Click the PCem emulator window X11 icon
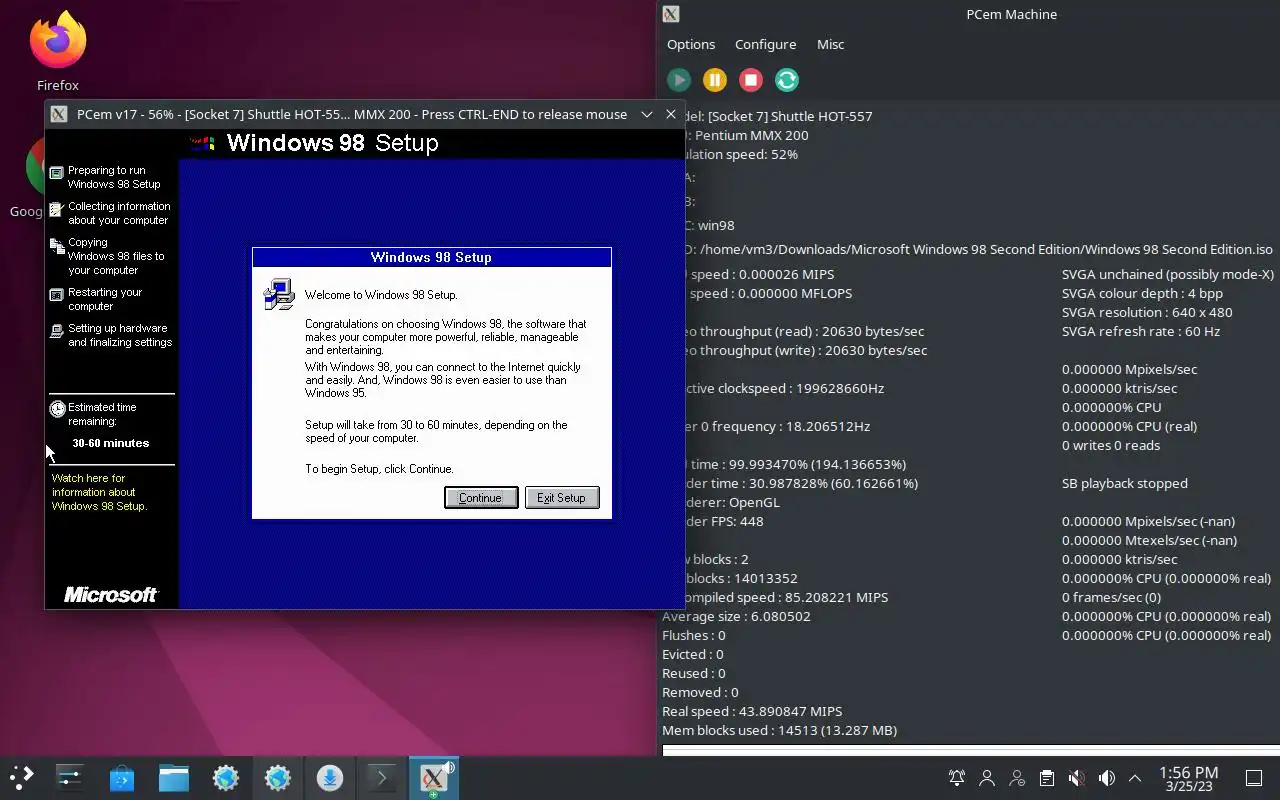The image size is (1280, 800). coord(59,114)
